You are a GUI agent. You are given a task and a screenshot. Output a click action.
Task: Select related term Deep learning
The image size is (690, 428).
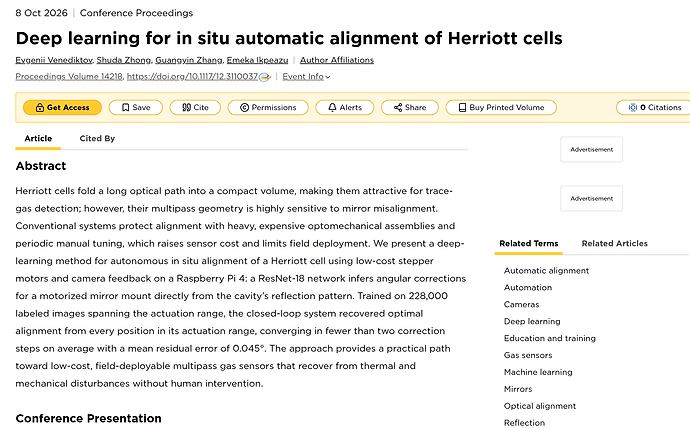[532, 322]
